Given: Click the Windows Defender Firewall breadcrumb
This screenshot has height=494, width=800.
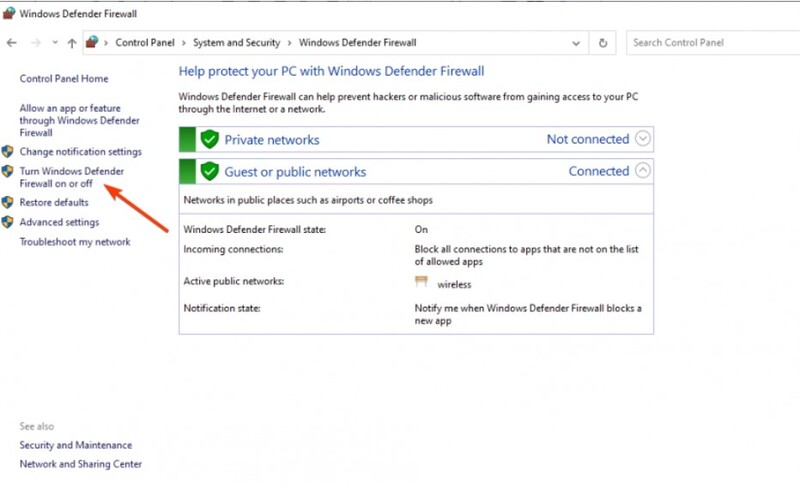Looking at the screenshot, I should click(x=358, y=43).
